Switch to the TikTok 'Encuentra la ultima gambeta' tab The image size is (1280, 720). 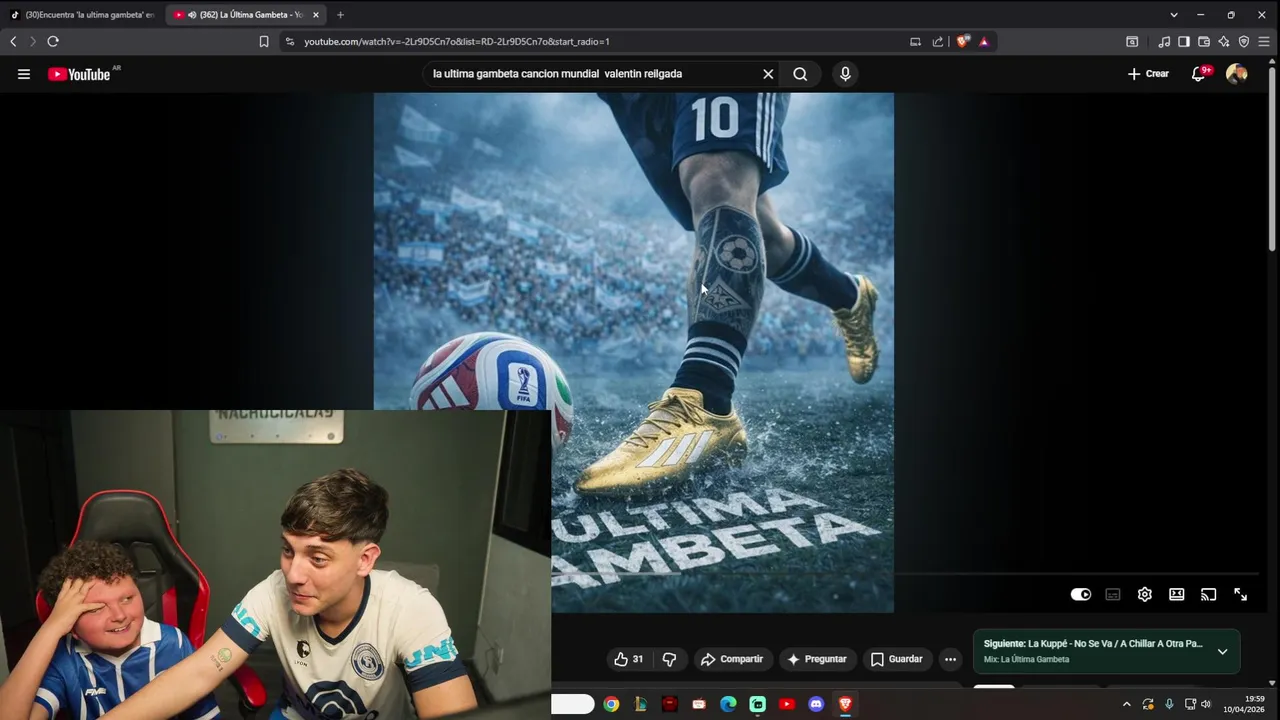(82, 15)
